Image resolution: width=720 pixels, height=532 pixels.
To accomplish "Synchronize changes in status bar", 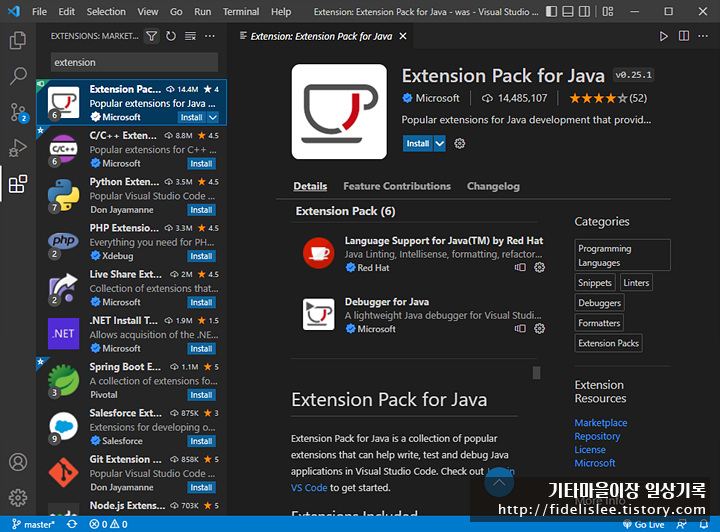I will click(72, 524).
